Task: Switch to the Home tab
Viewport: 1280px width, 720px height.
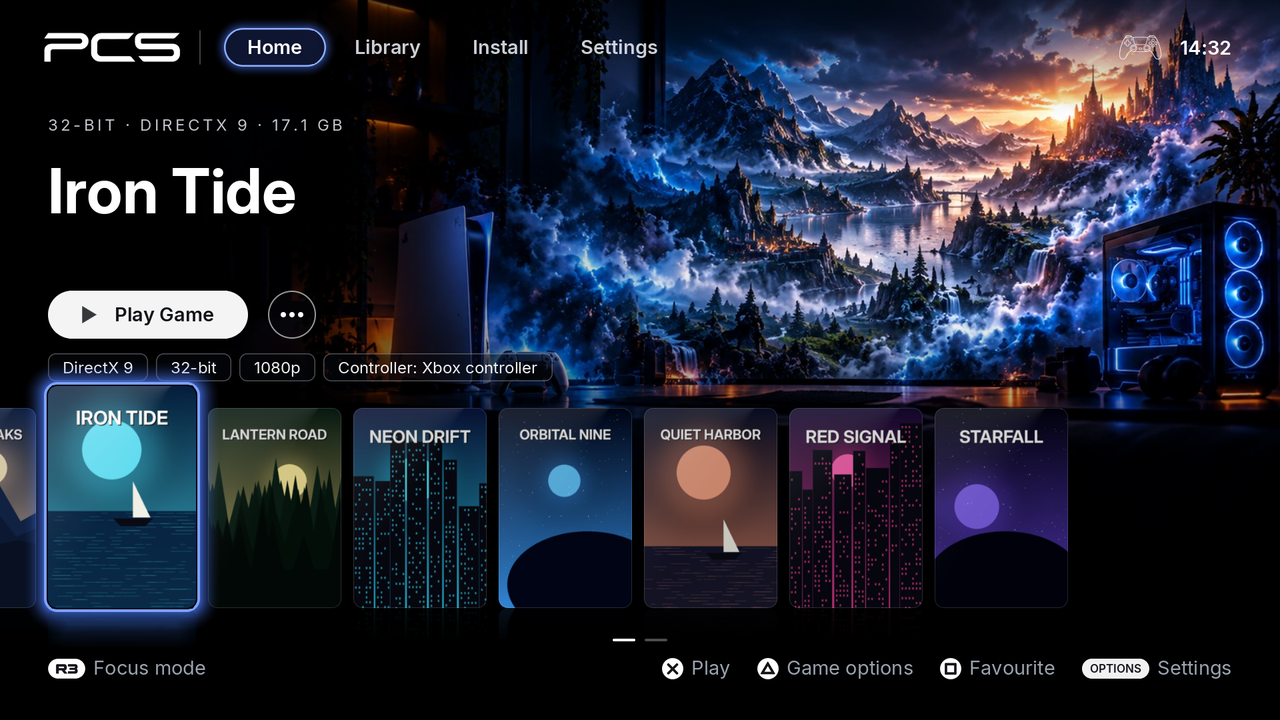Action: tap(275, 47)
